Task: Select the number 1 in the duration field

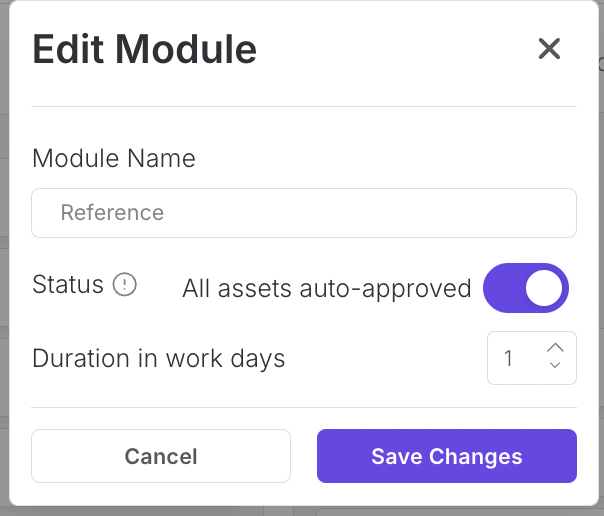Action: (508, 358)
